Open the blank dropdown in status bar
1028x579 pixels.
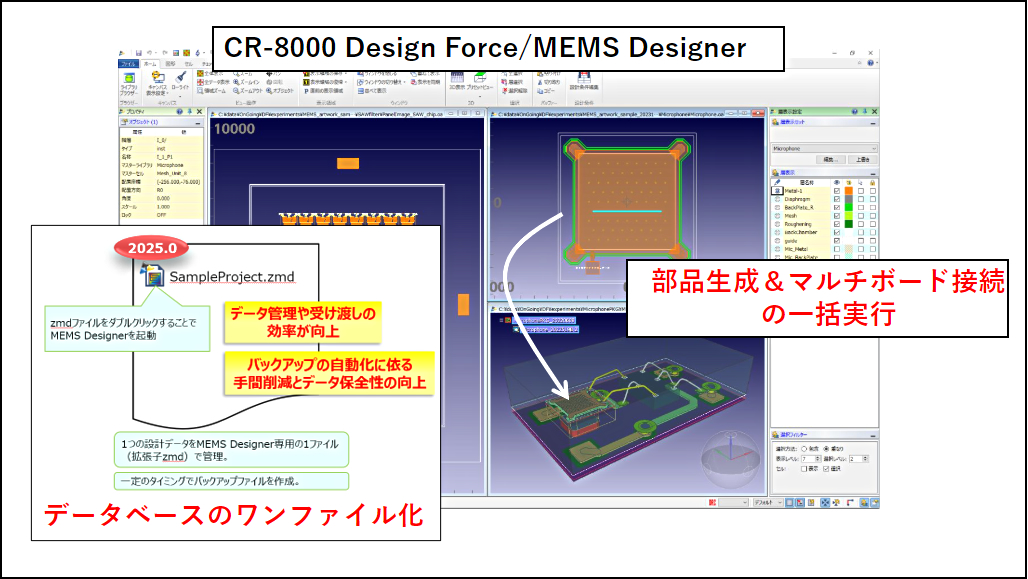pyautogui.click(x=733, y=503)
